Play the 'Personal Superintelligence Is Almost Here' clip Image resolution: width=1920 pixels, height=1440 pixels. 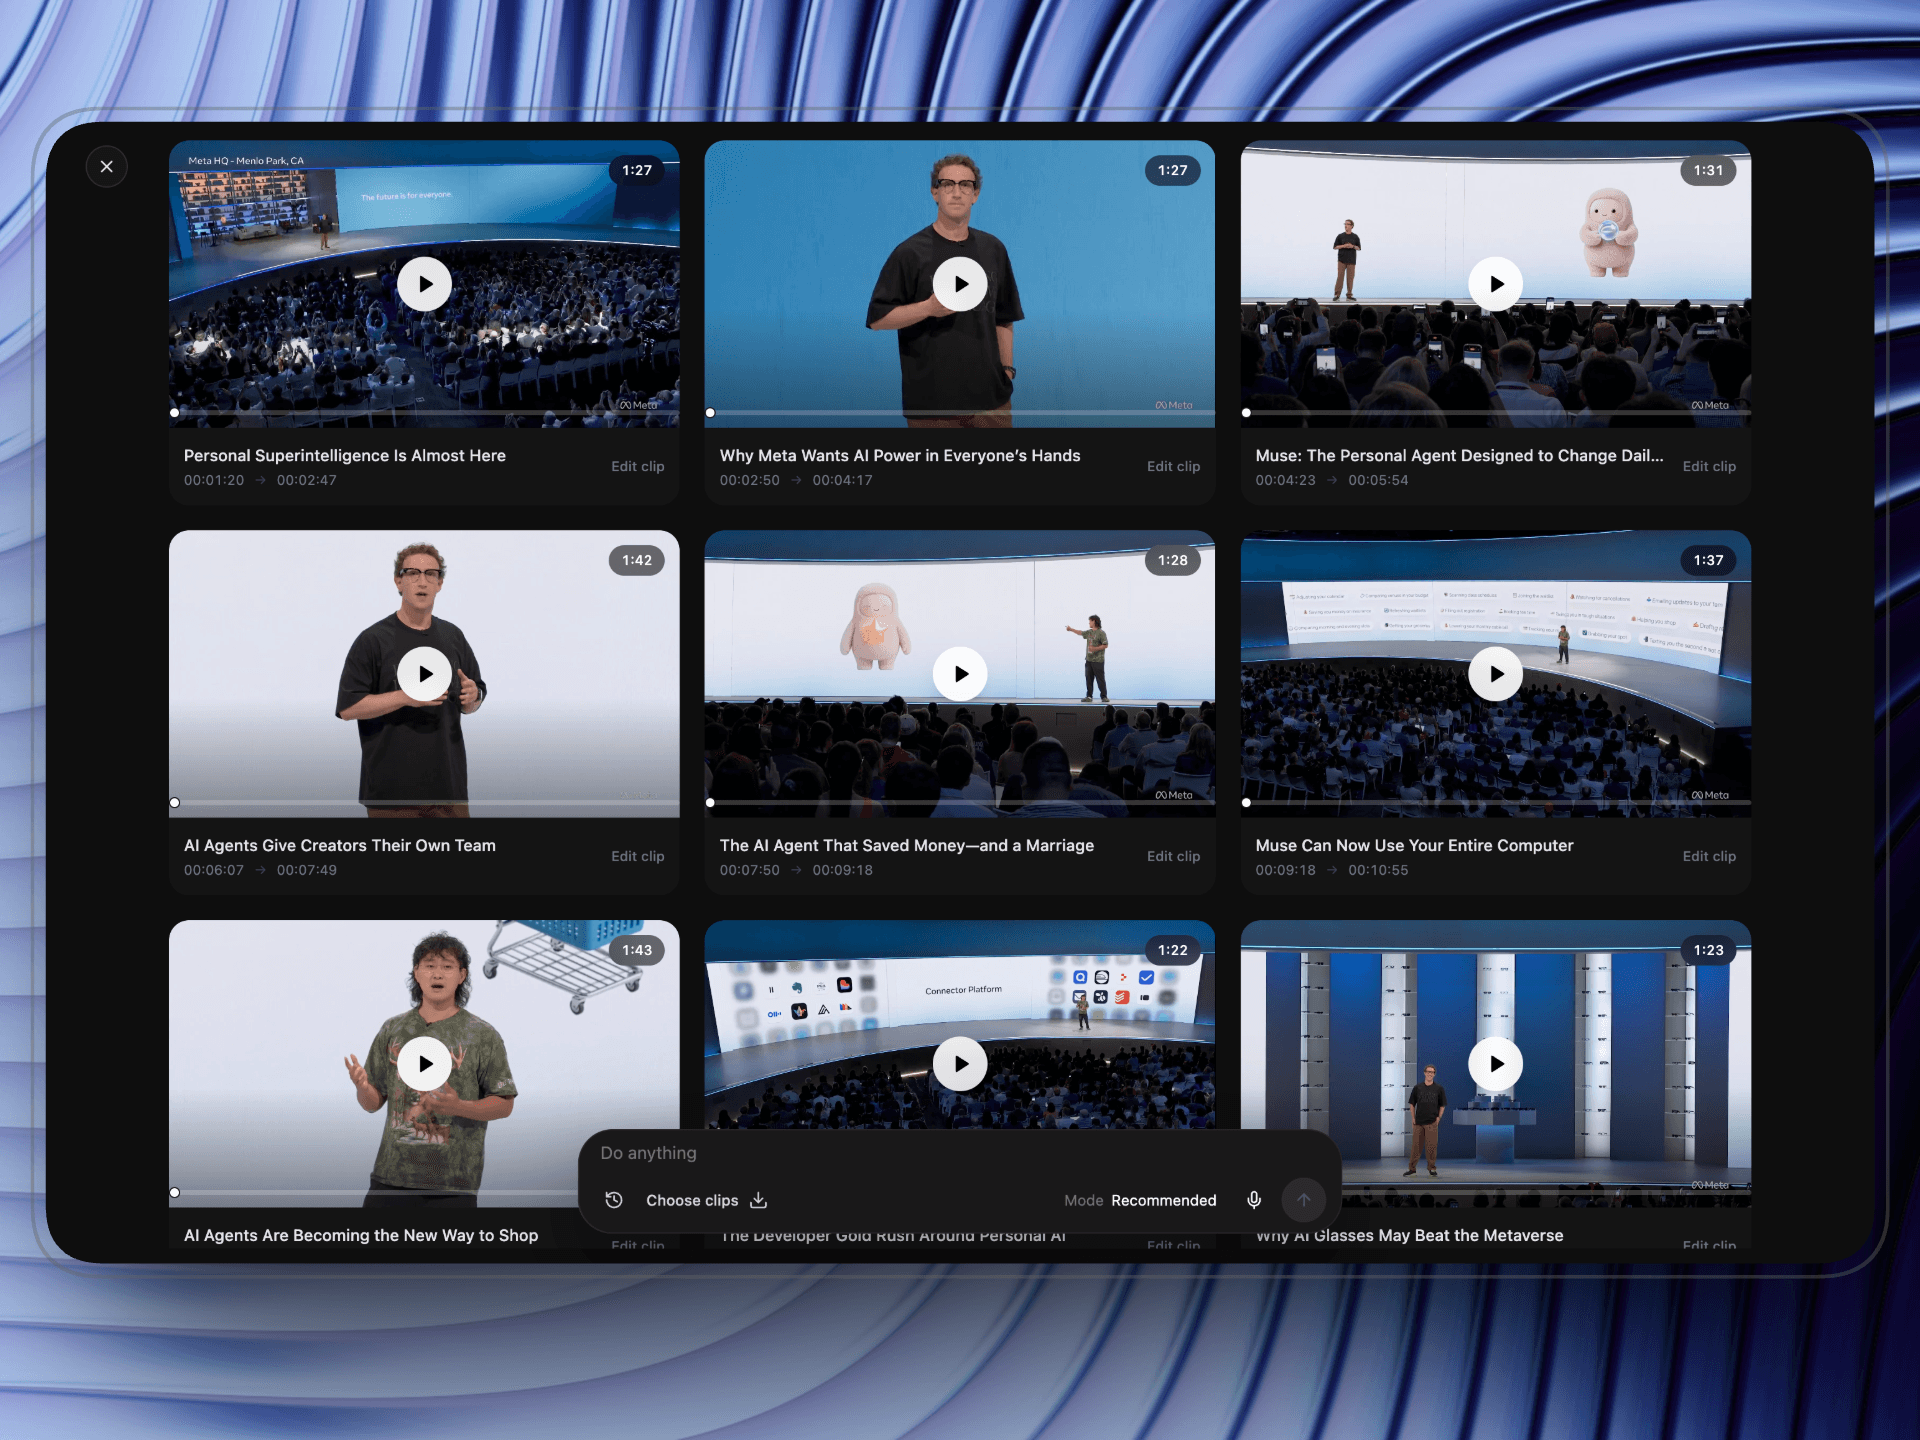click(x=425, y=284)
